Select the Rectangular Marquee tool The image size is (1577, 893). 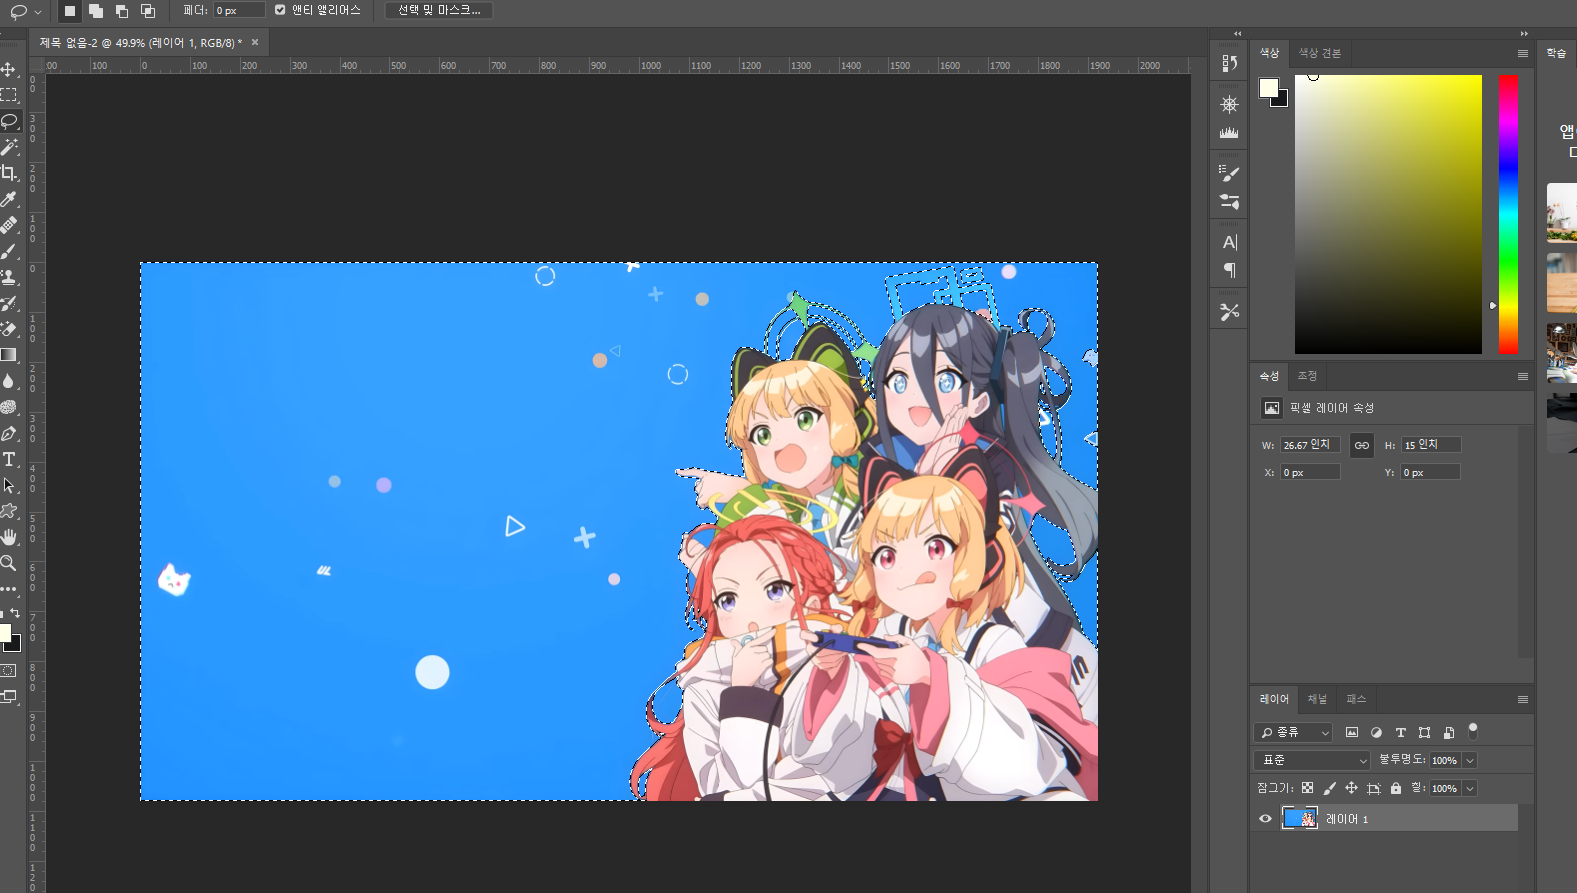pos(9,95)
